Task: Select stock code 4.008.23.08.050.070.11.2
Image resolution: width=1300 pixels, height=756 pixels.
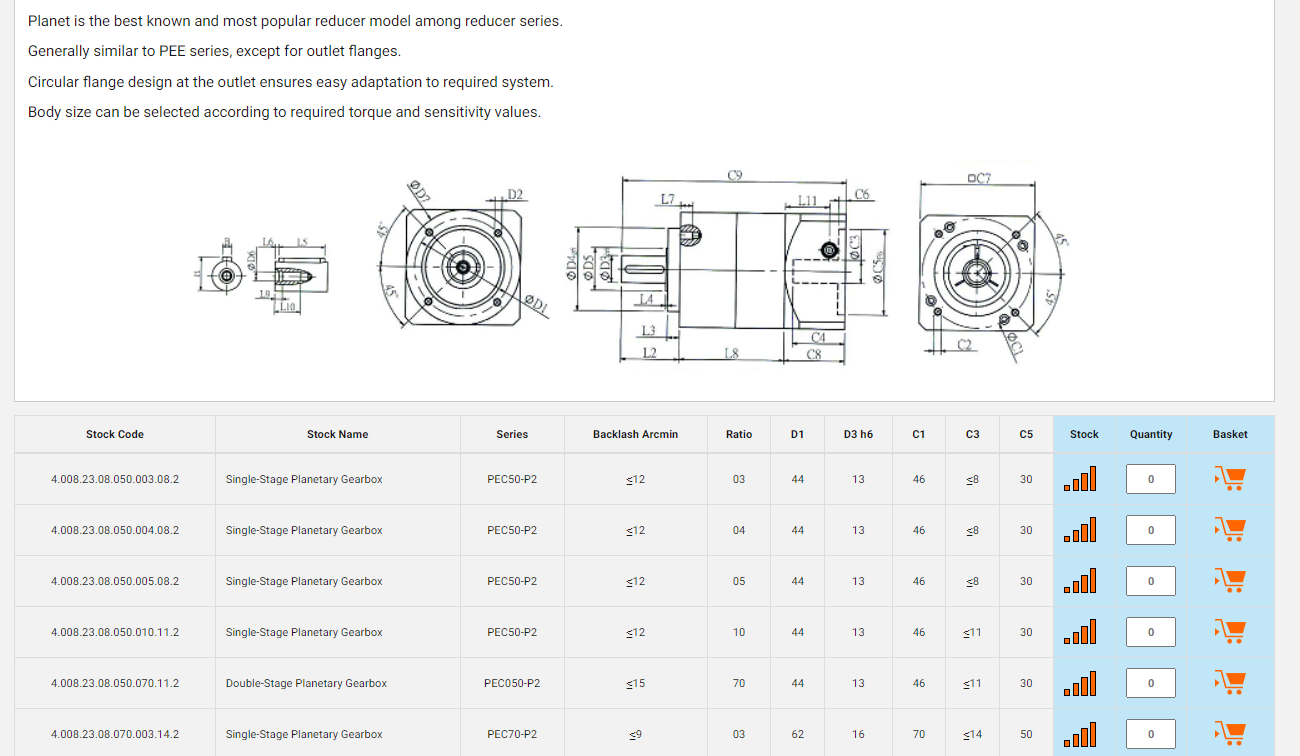Action: (115, 683)
